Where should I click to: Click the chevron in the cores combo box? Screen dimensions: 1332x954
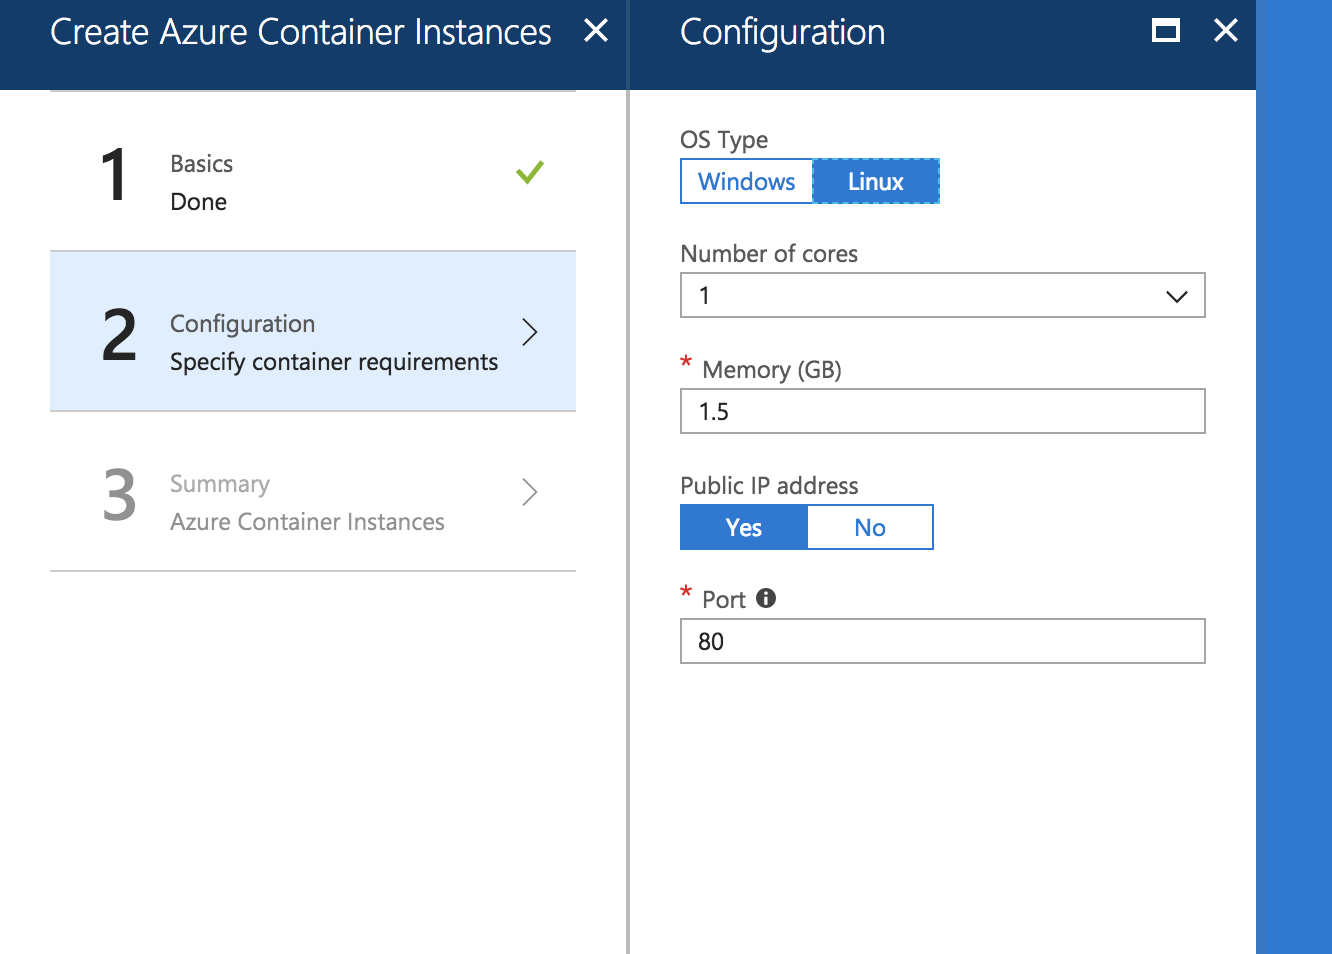1177,296
